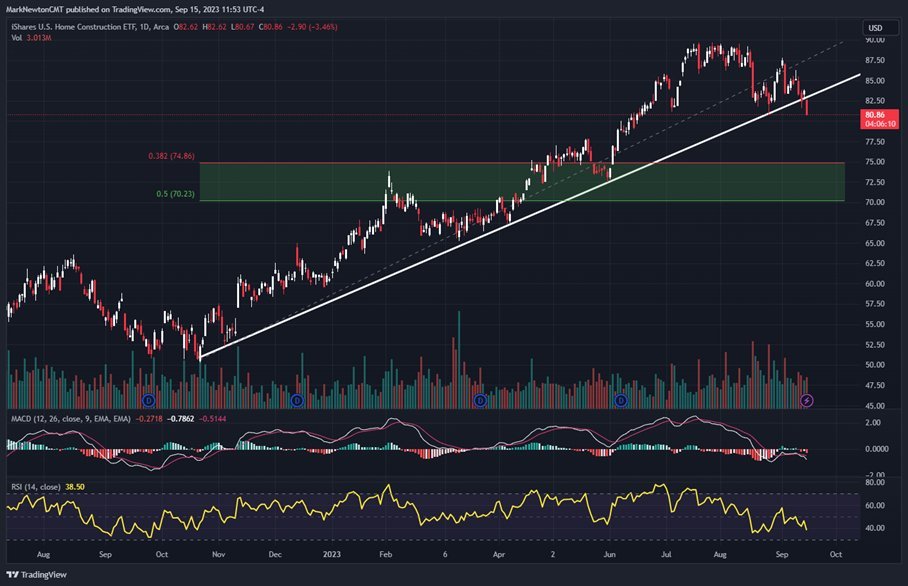This screenshot has height=586, width=908.
Task: Click the 90.00 price axis label
Action: 875,40
